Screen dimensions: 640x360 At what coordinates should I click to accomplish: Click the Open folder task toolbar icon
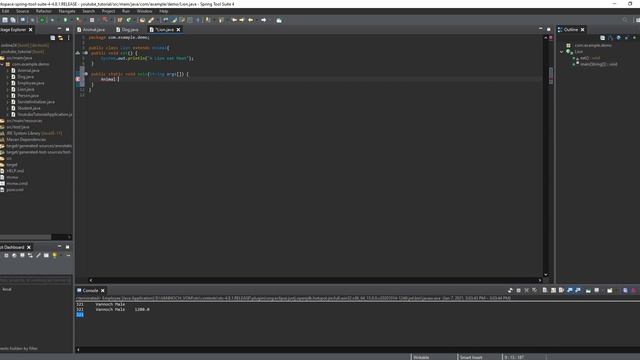click(x=142, y=20)
